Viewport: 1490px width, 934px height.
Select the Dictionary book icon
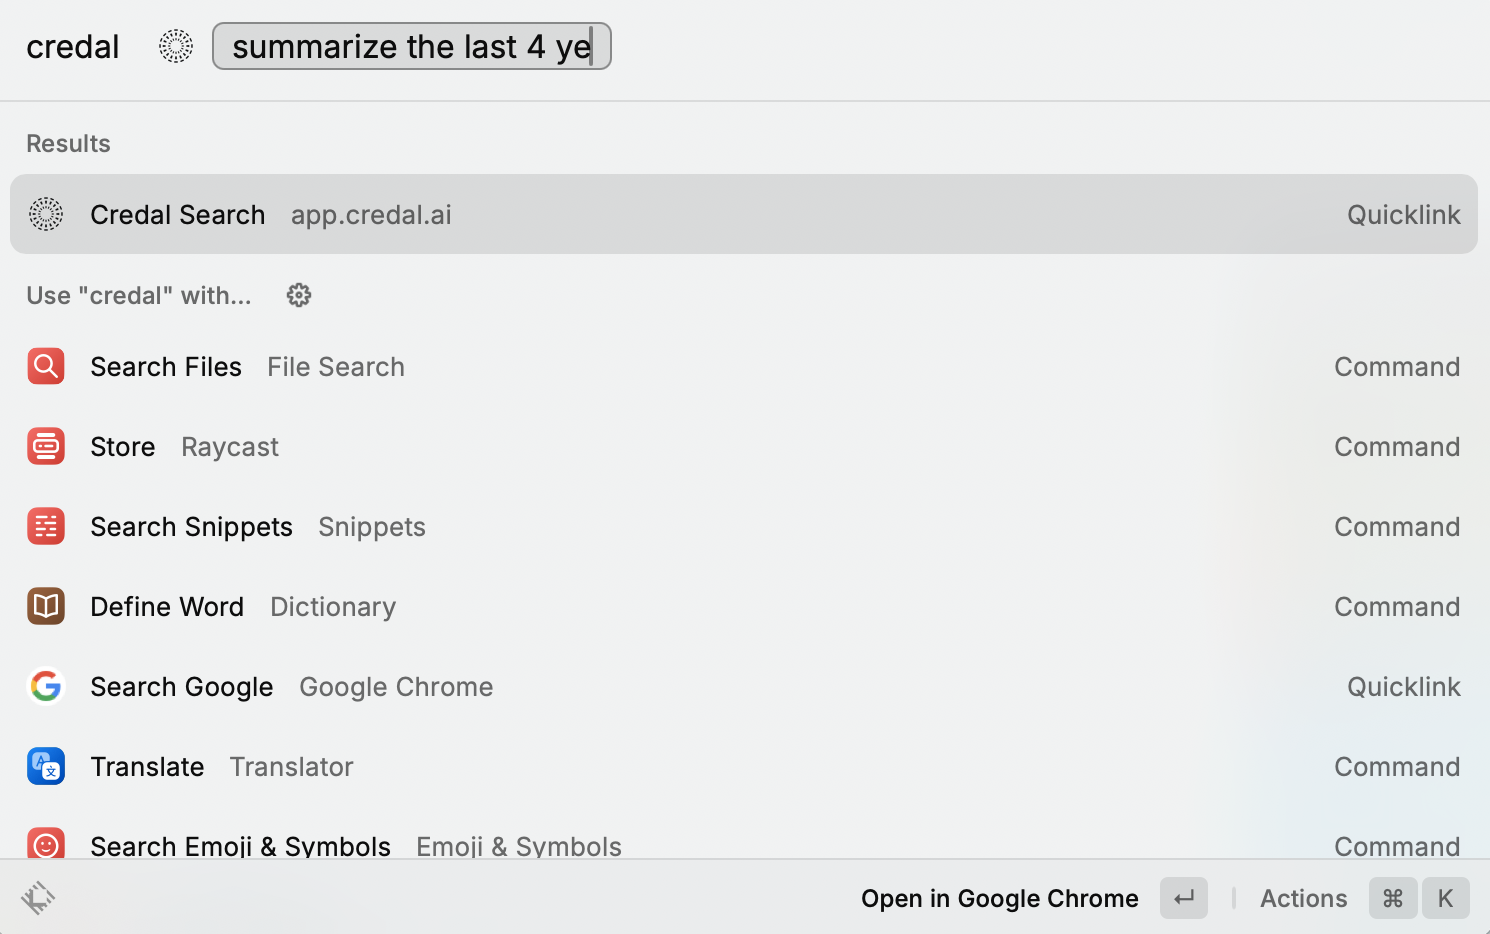(x=46, y=606)
